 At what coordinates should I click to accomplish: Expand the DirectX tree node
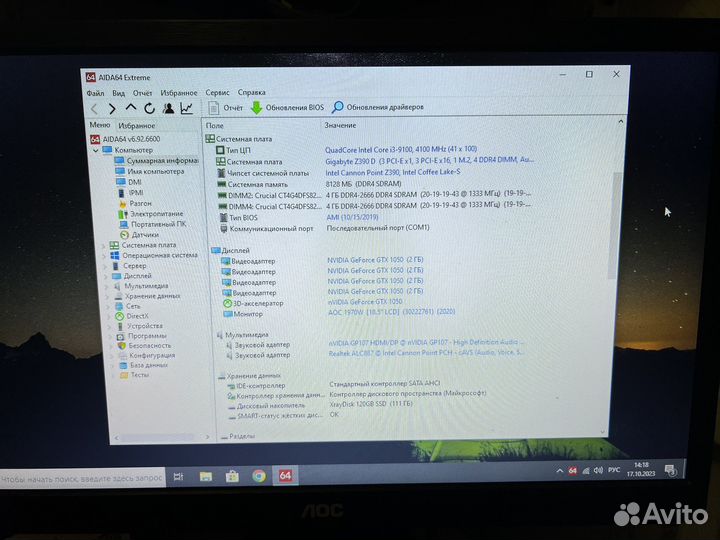click(x=110, y=316)
